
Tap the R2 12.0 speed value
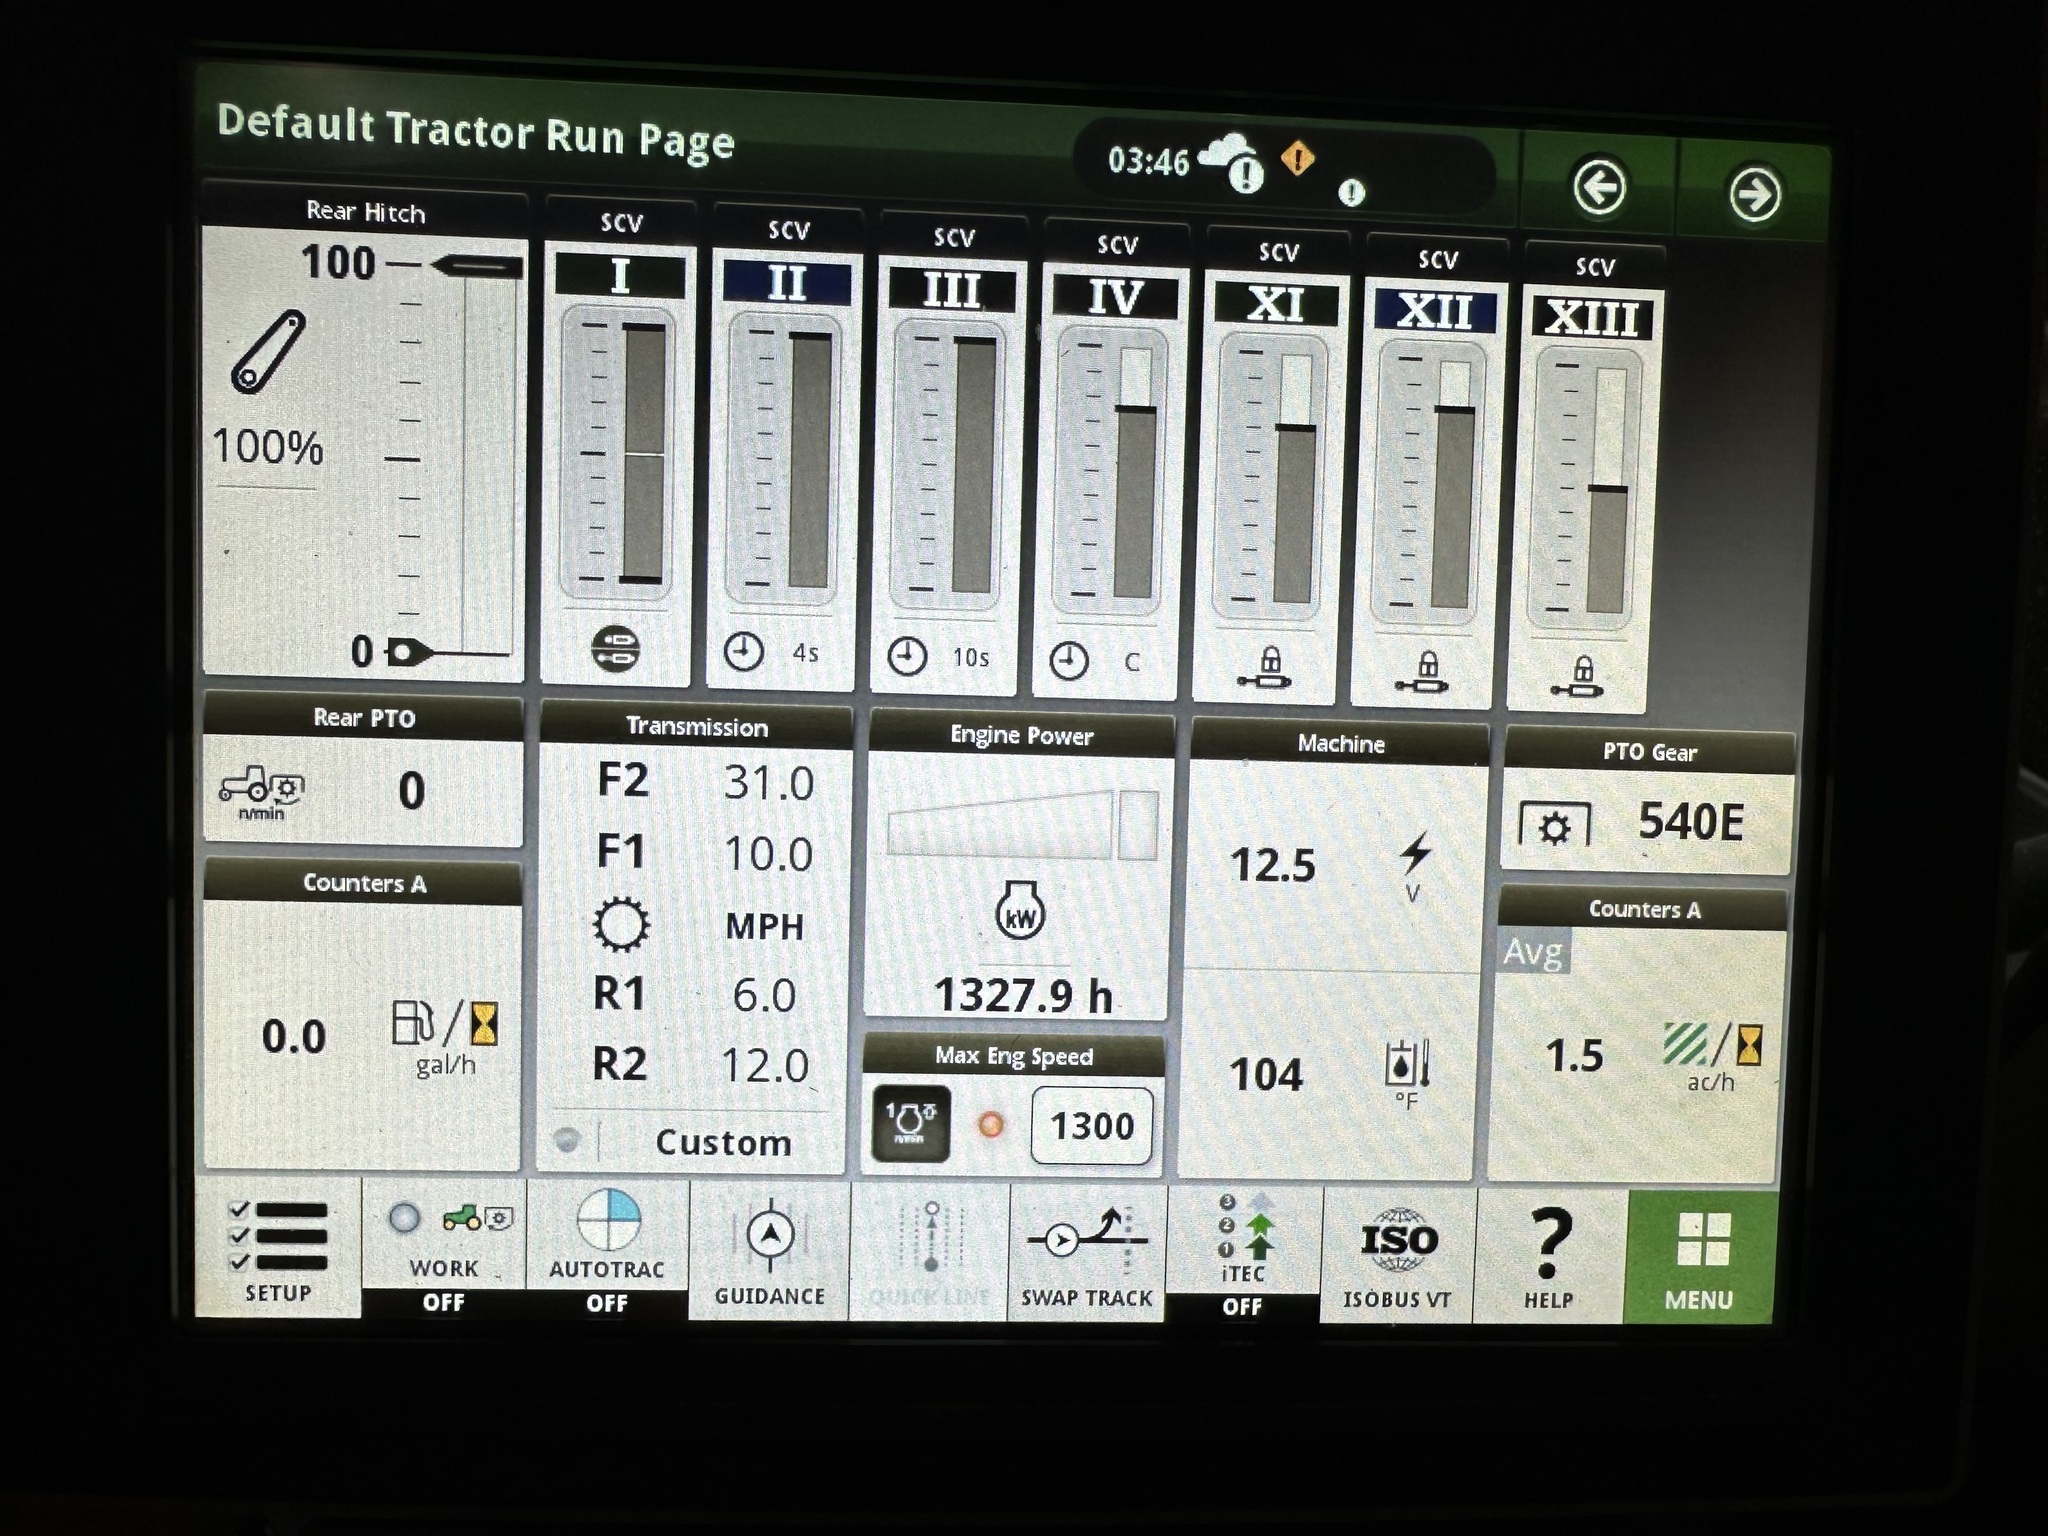tap(764, 1066)
